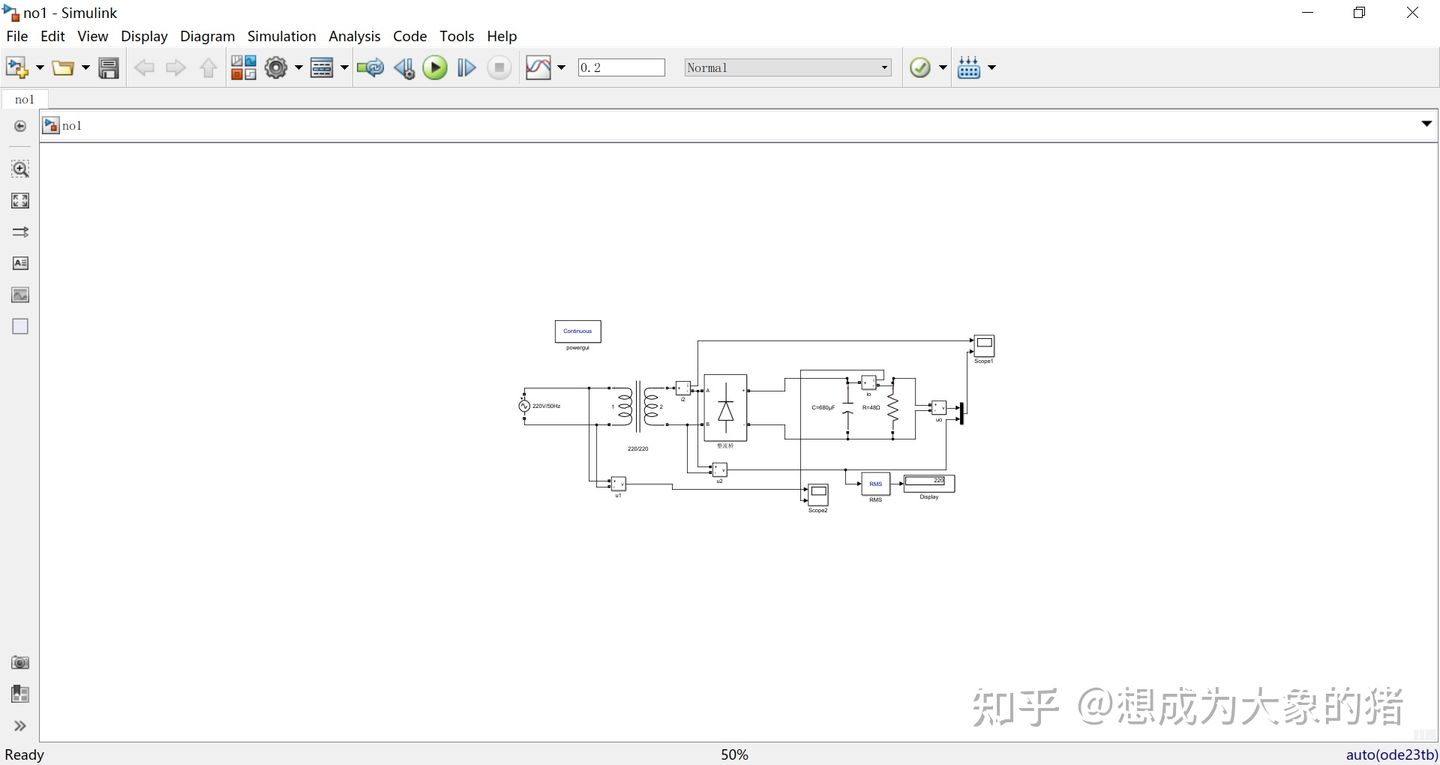Screen dimensions: 1440x765
Task: Open the simulation mode dropdown showing Normal
Action: pyautogui.click(x=884, y=67)
